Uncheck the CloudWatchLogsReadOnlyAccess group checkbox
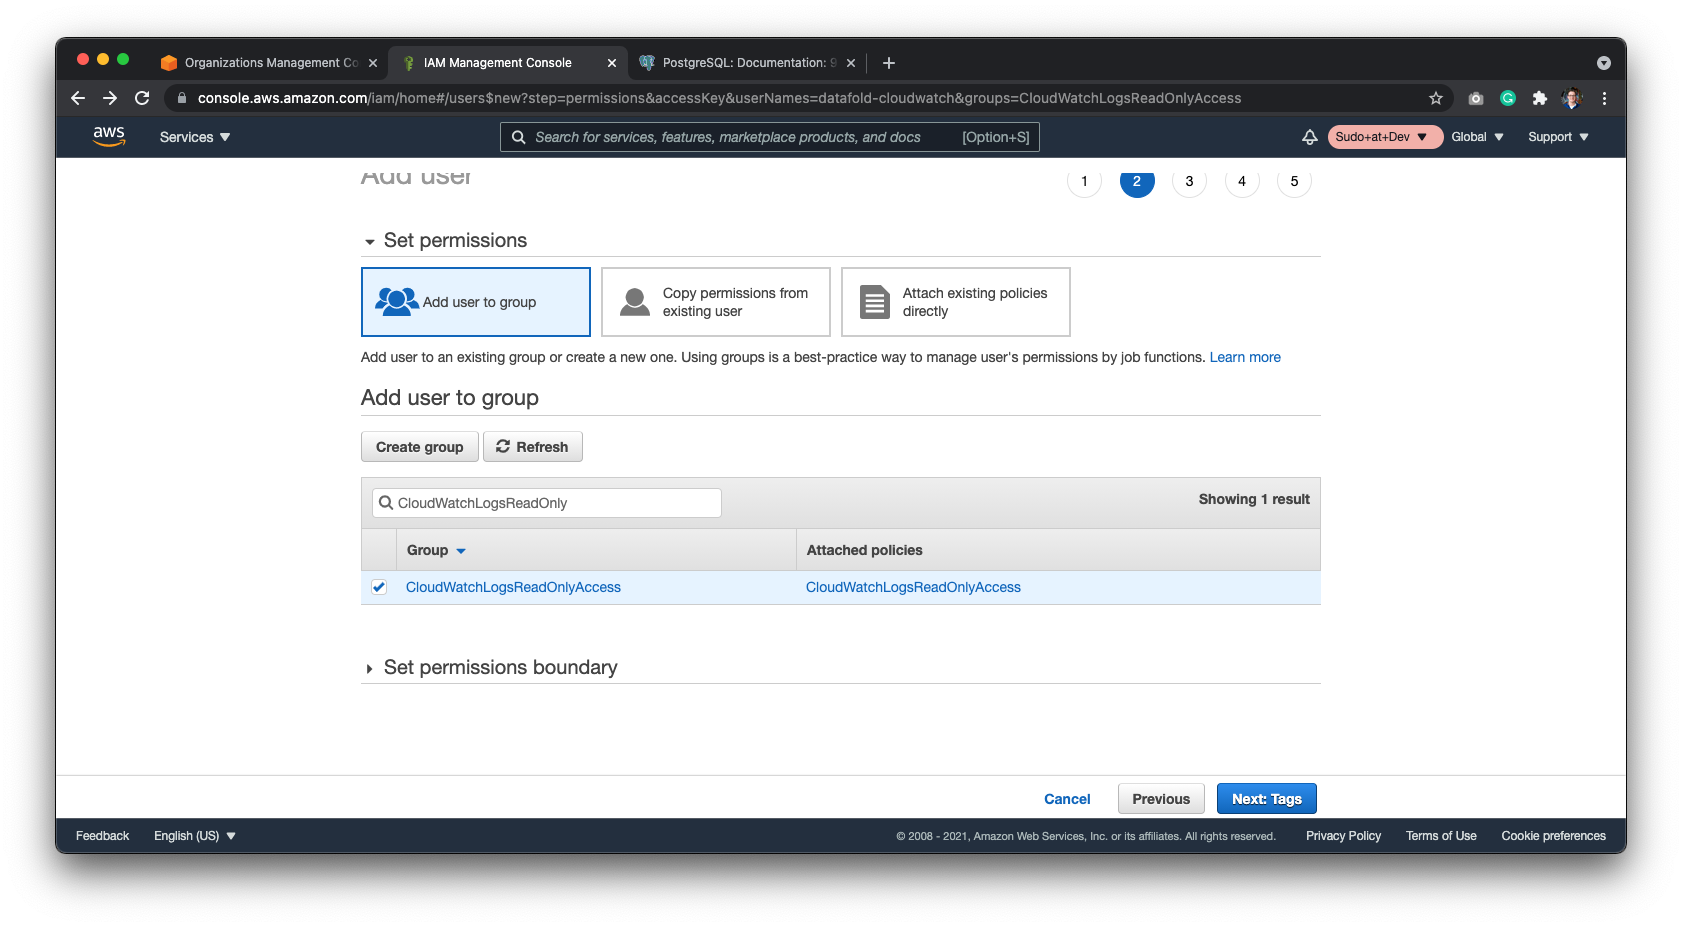This screenshot has height=927, width=1682. pos(379,587)
